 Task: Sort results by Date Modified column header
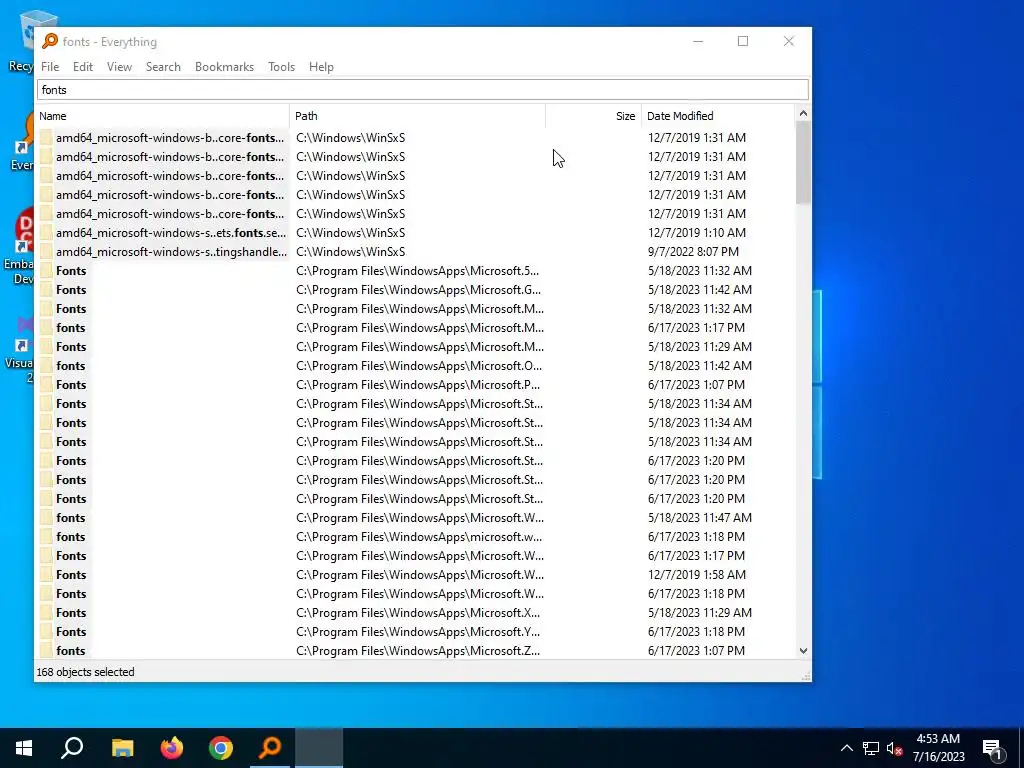718,116
